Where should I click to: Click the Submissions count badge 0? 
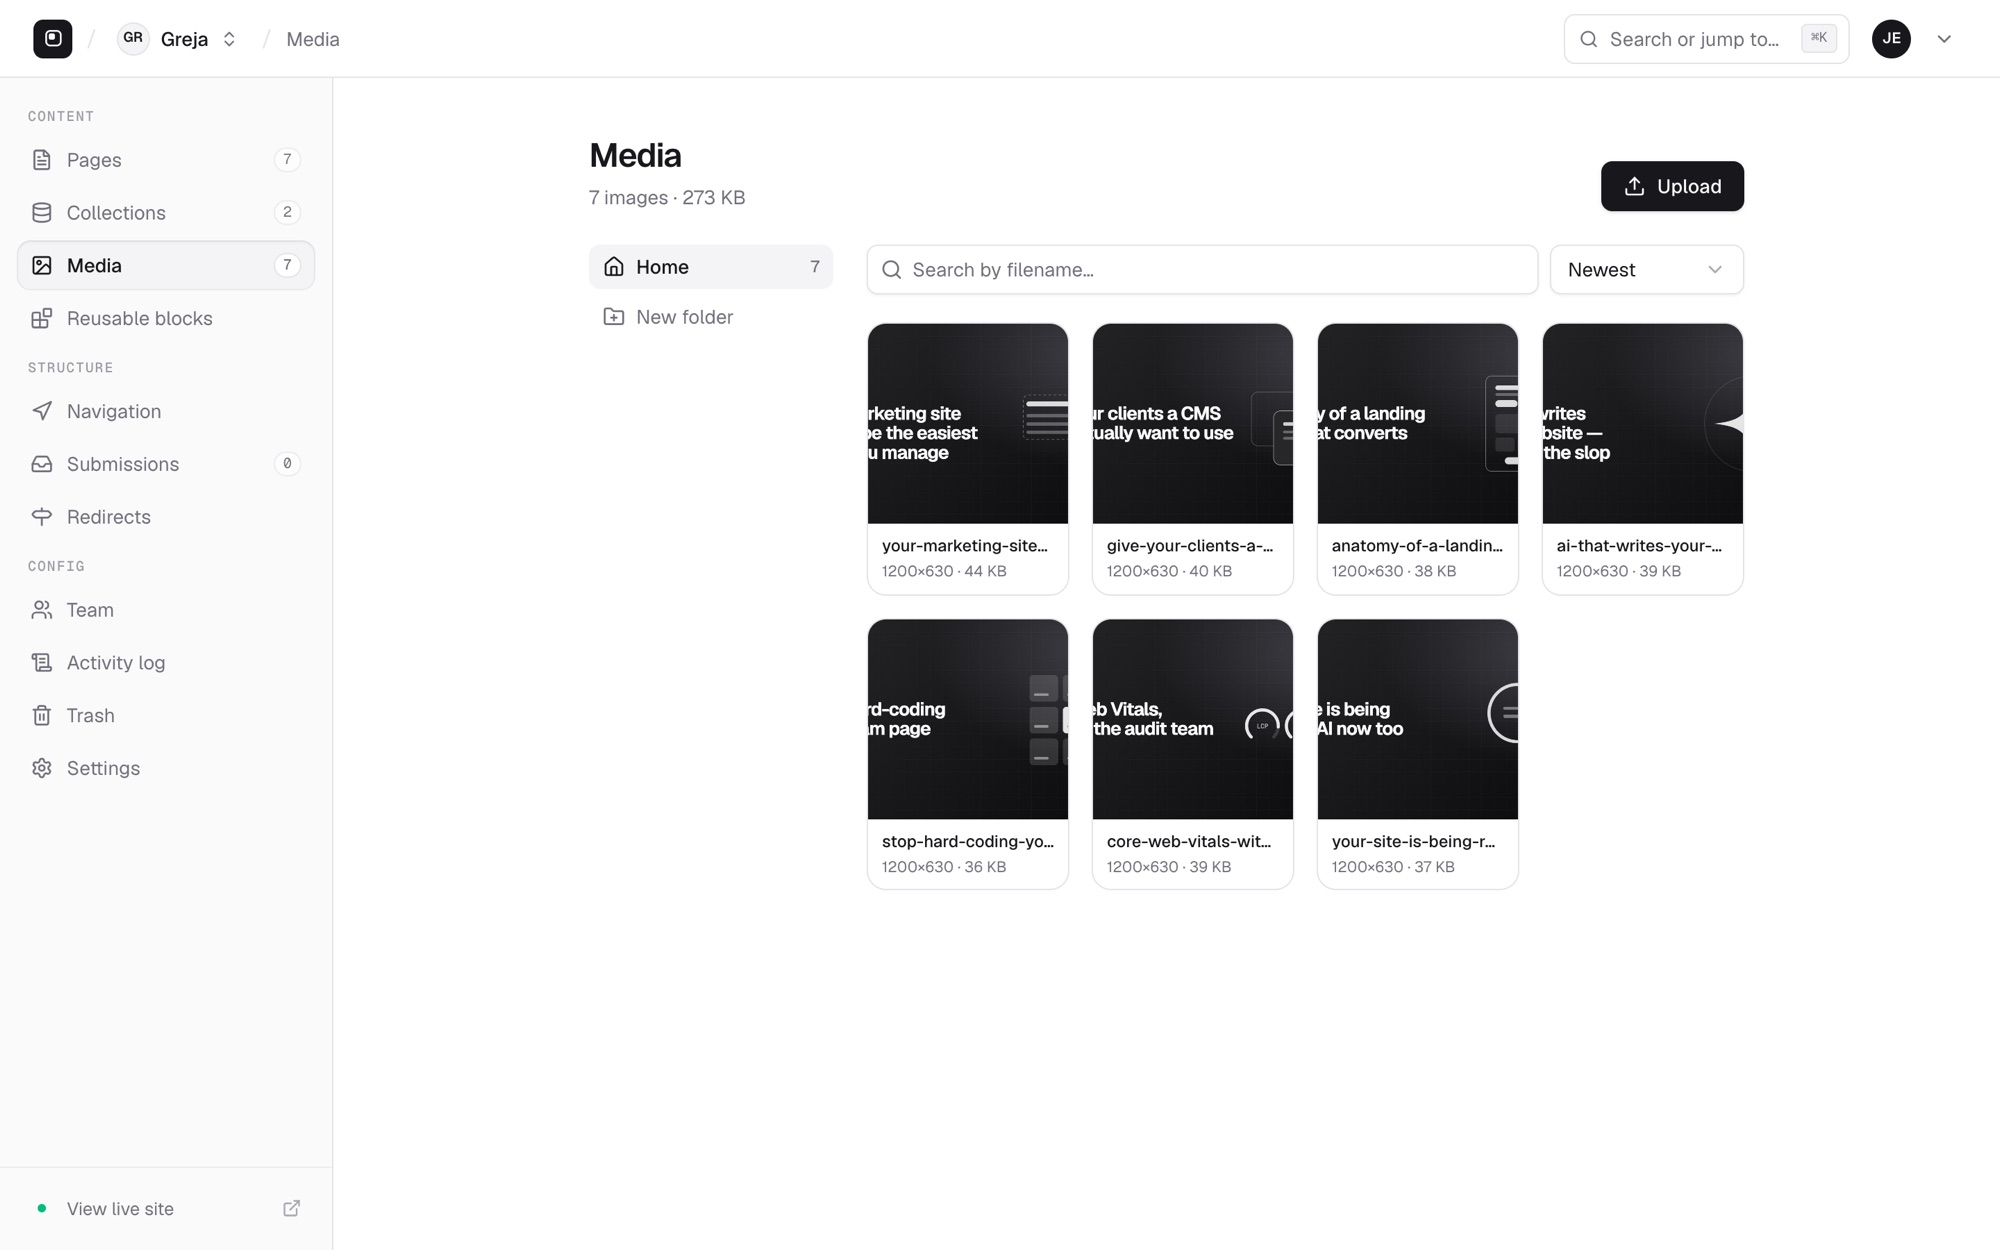(287, 464)
